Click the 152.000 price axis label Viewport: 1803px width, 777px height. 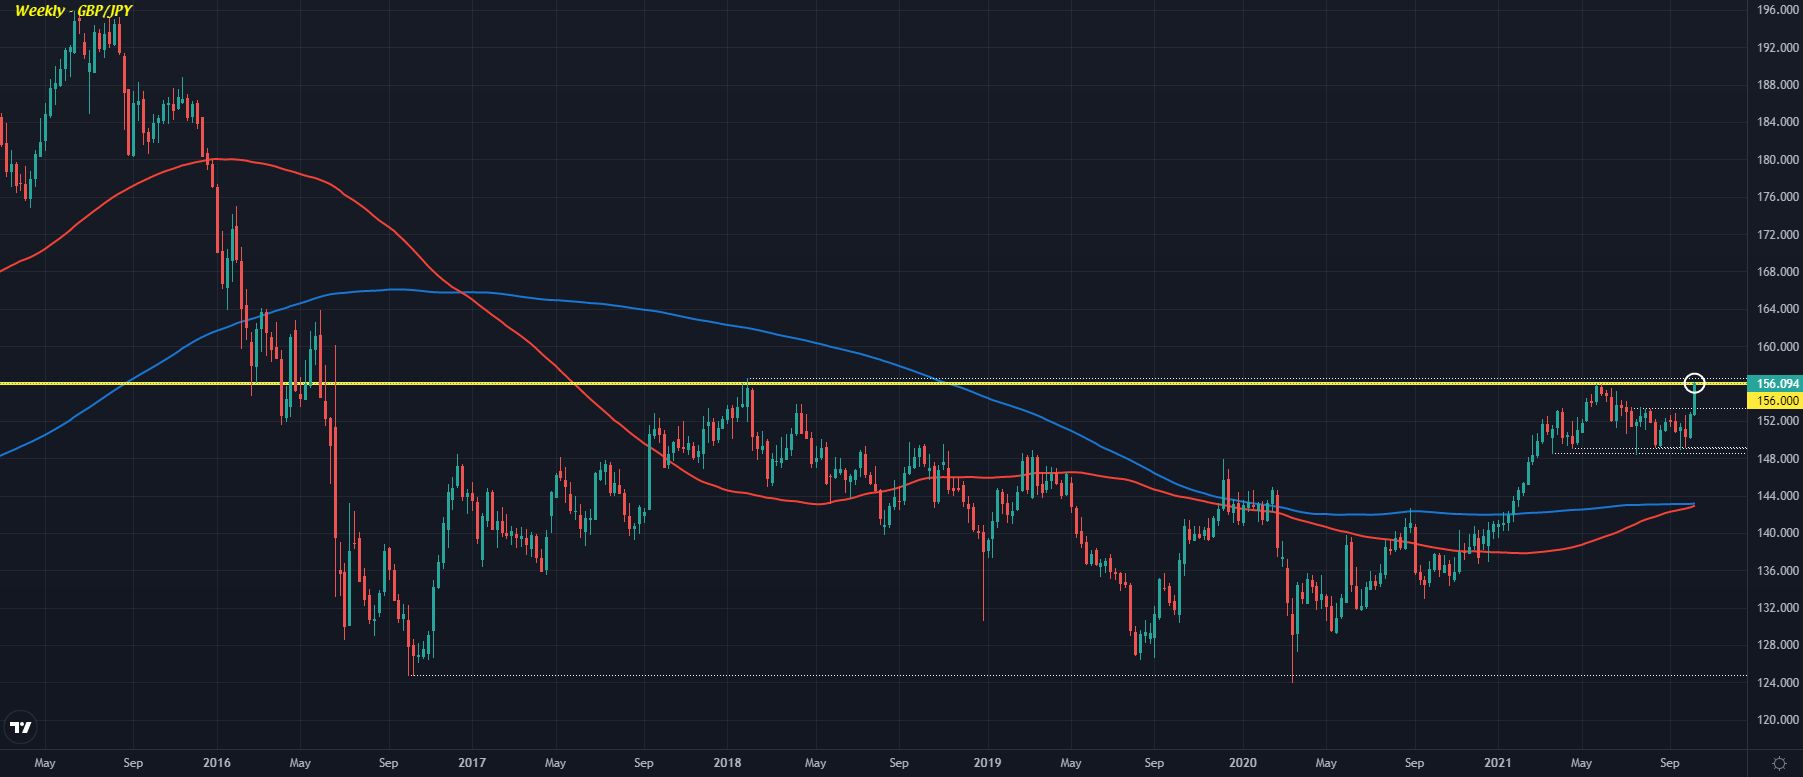1778,421
